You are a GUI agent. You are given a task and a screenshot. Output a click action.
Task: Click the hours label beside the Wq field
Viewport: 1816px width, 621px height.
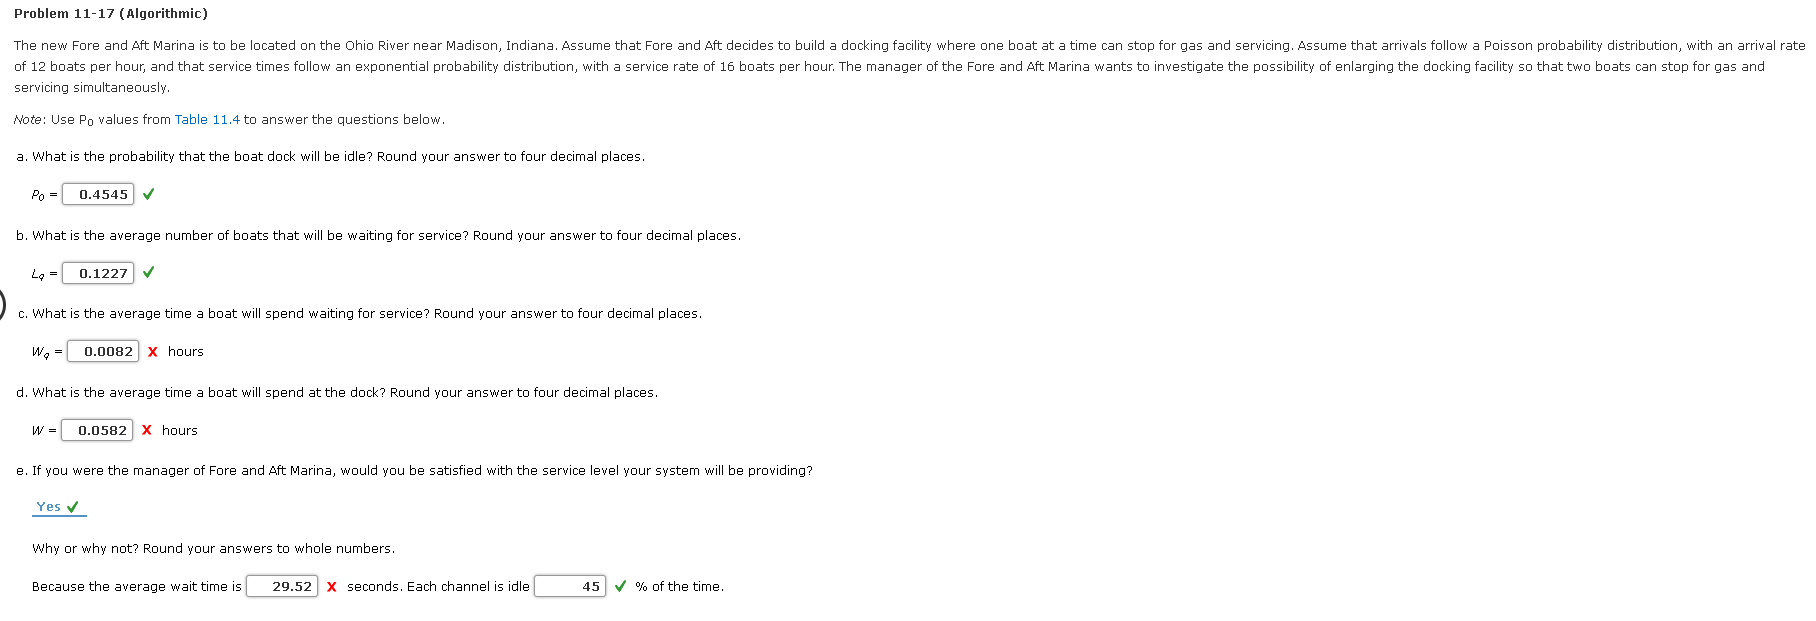tap(188, 351)
